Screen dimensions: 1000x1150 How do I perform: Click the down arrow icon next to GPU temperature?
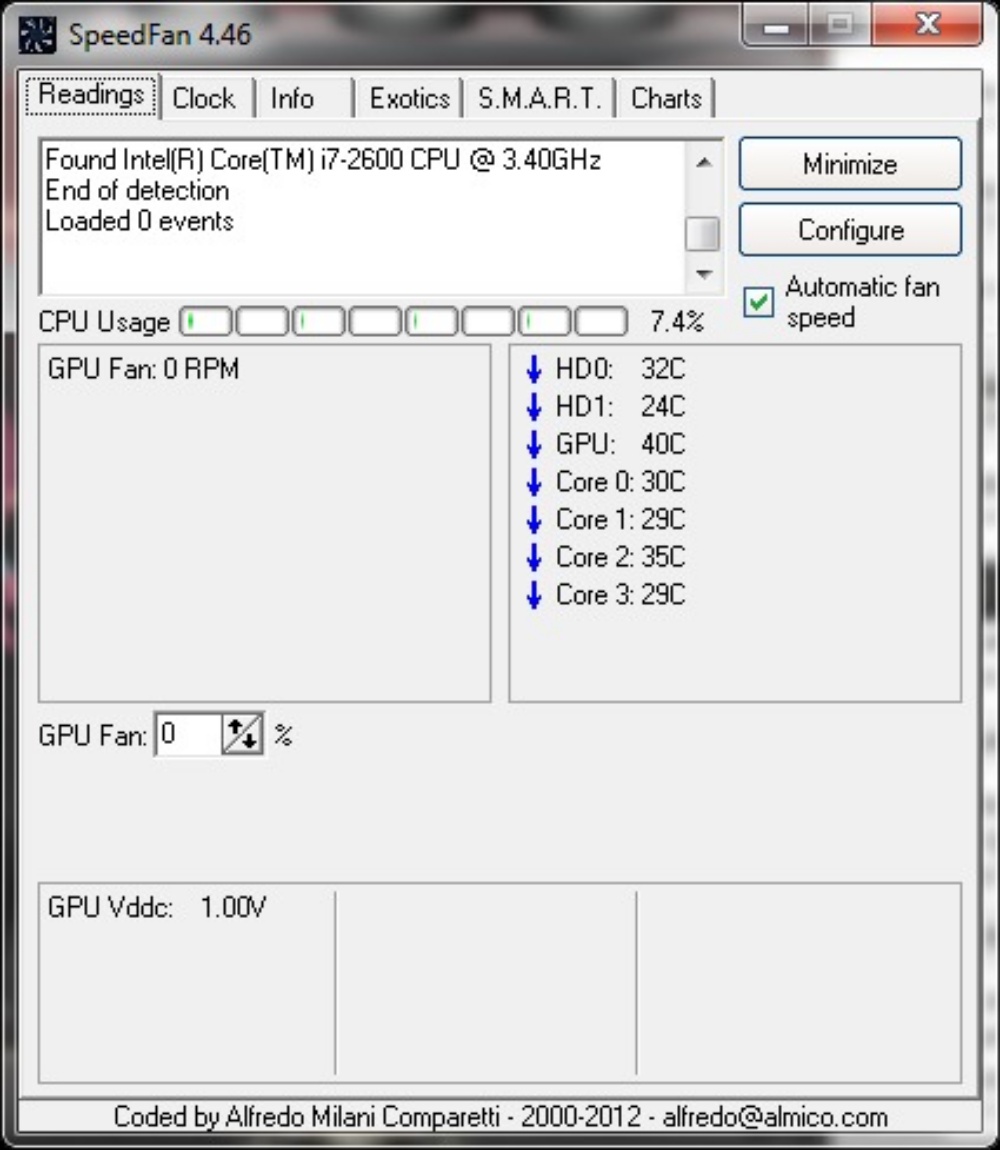pos(534,445)
